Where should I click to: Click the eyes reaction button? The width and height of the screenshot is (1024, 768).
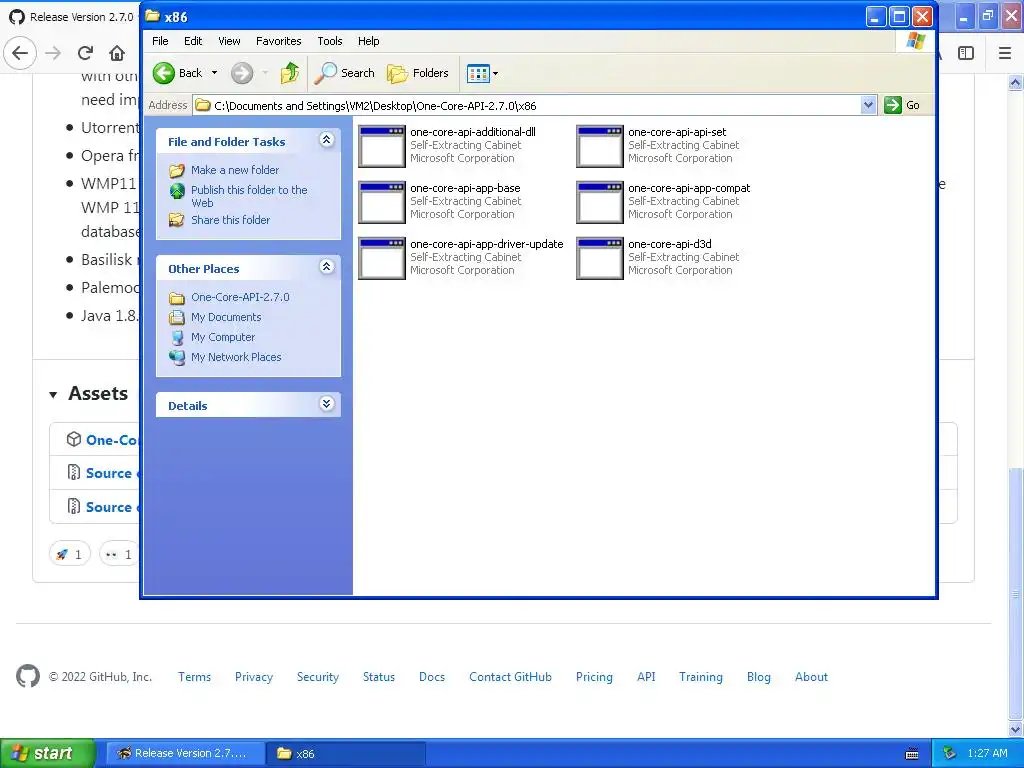click(x=119, y=554)
